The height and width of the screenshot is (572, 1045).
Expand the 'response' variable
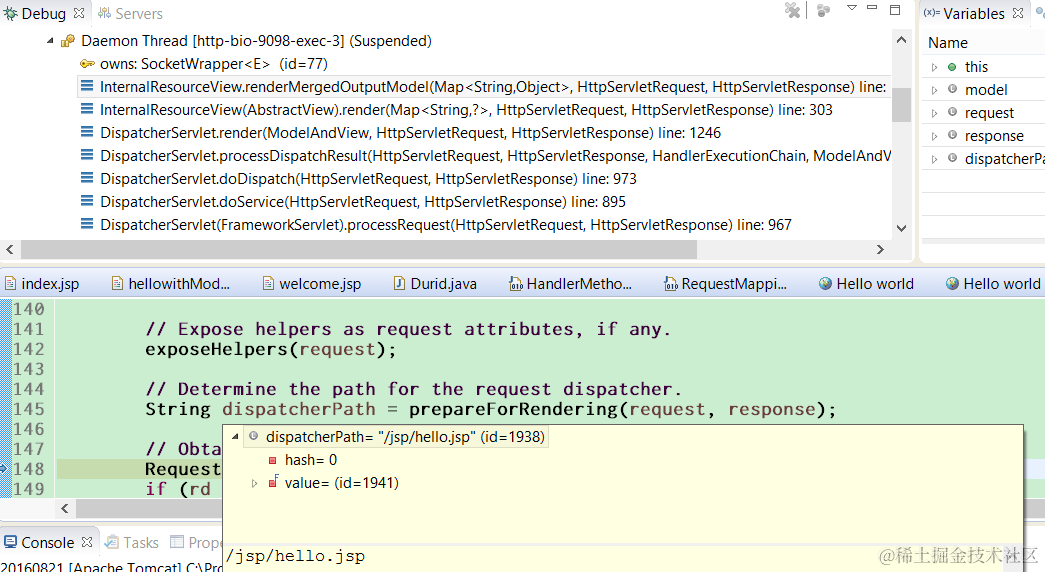click(x=934, y=136)
